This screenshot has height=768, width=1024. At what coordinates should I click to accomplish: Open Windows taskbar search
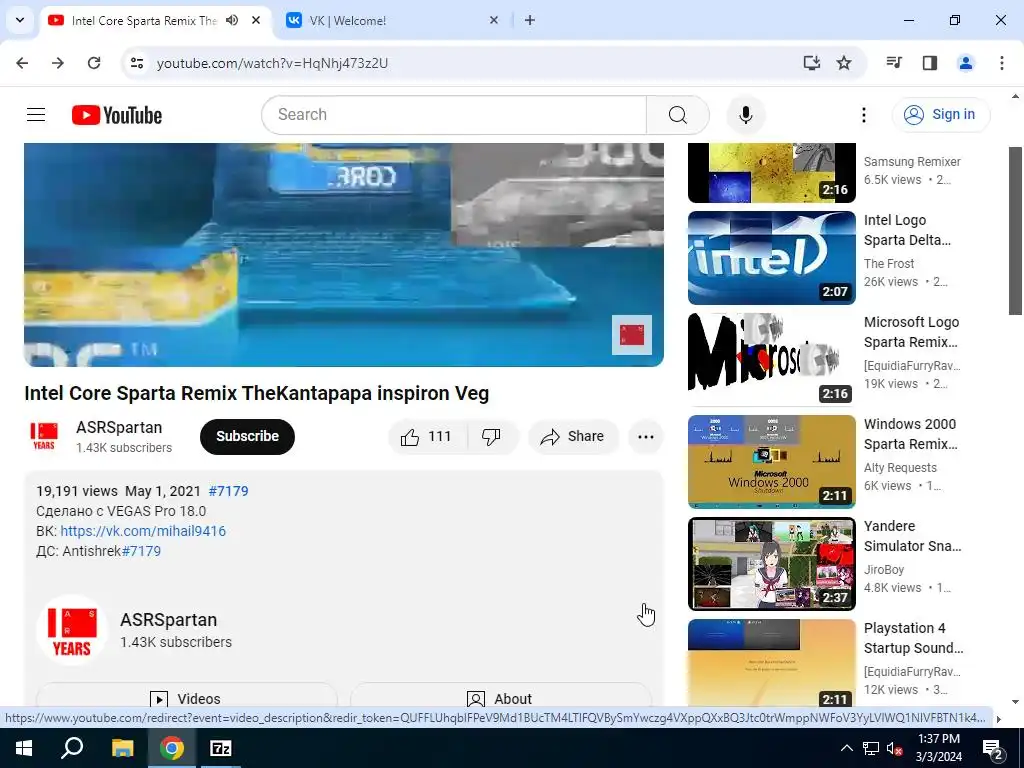click(72, 748)
